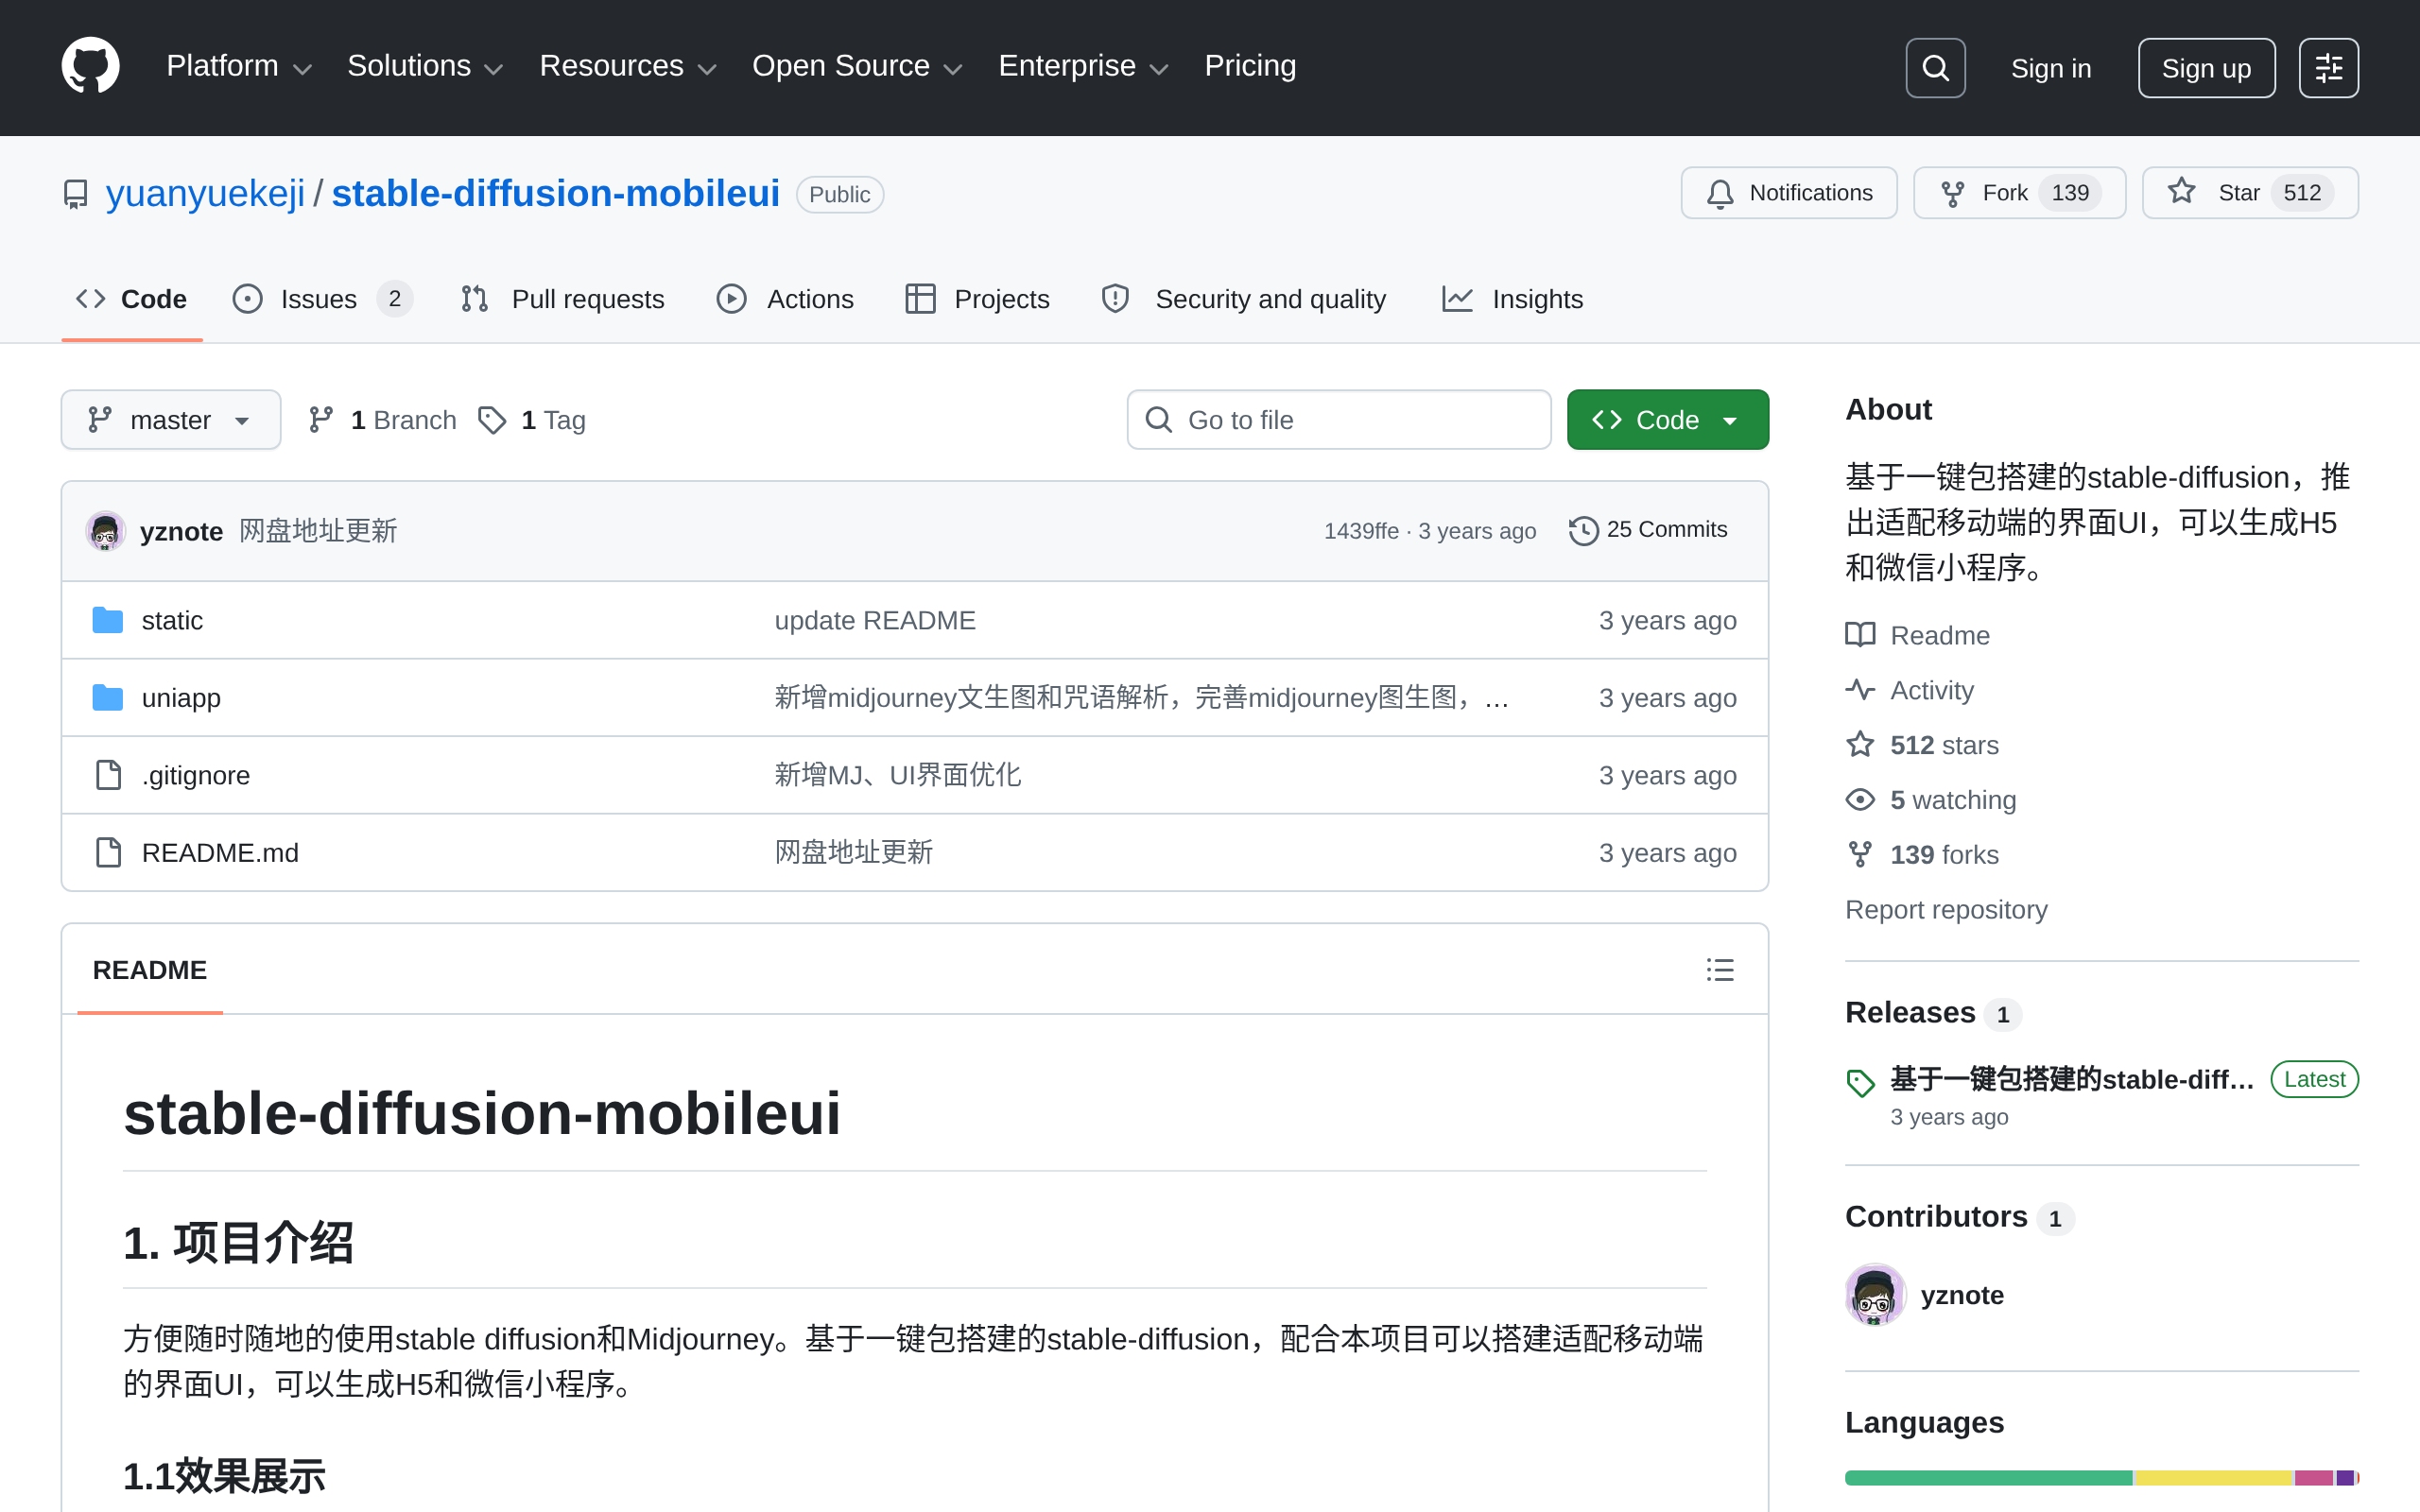Click the yellow segment of languages bar
Viewport: 2420px width, 1512px height.
click(2213, 1478)
